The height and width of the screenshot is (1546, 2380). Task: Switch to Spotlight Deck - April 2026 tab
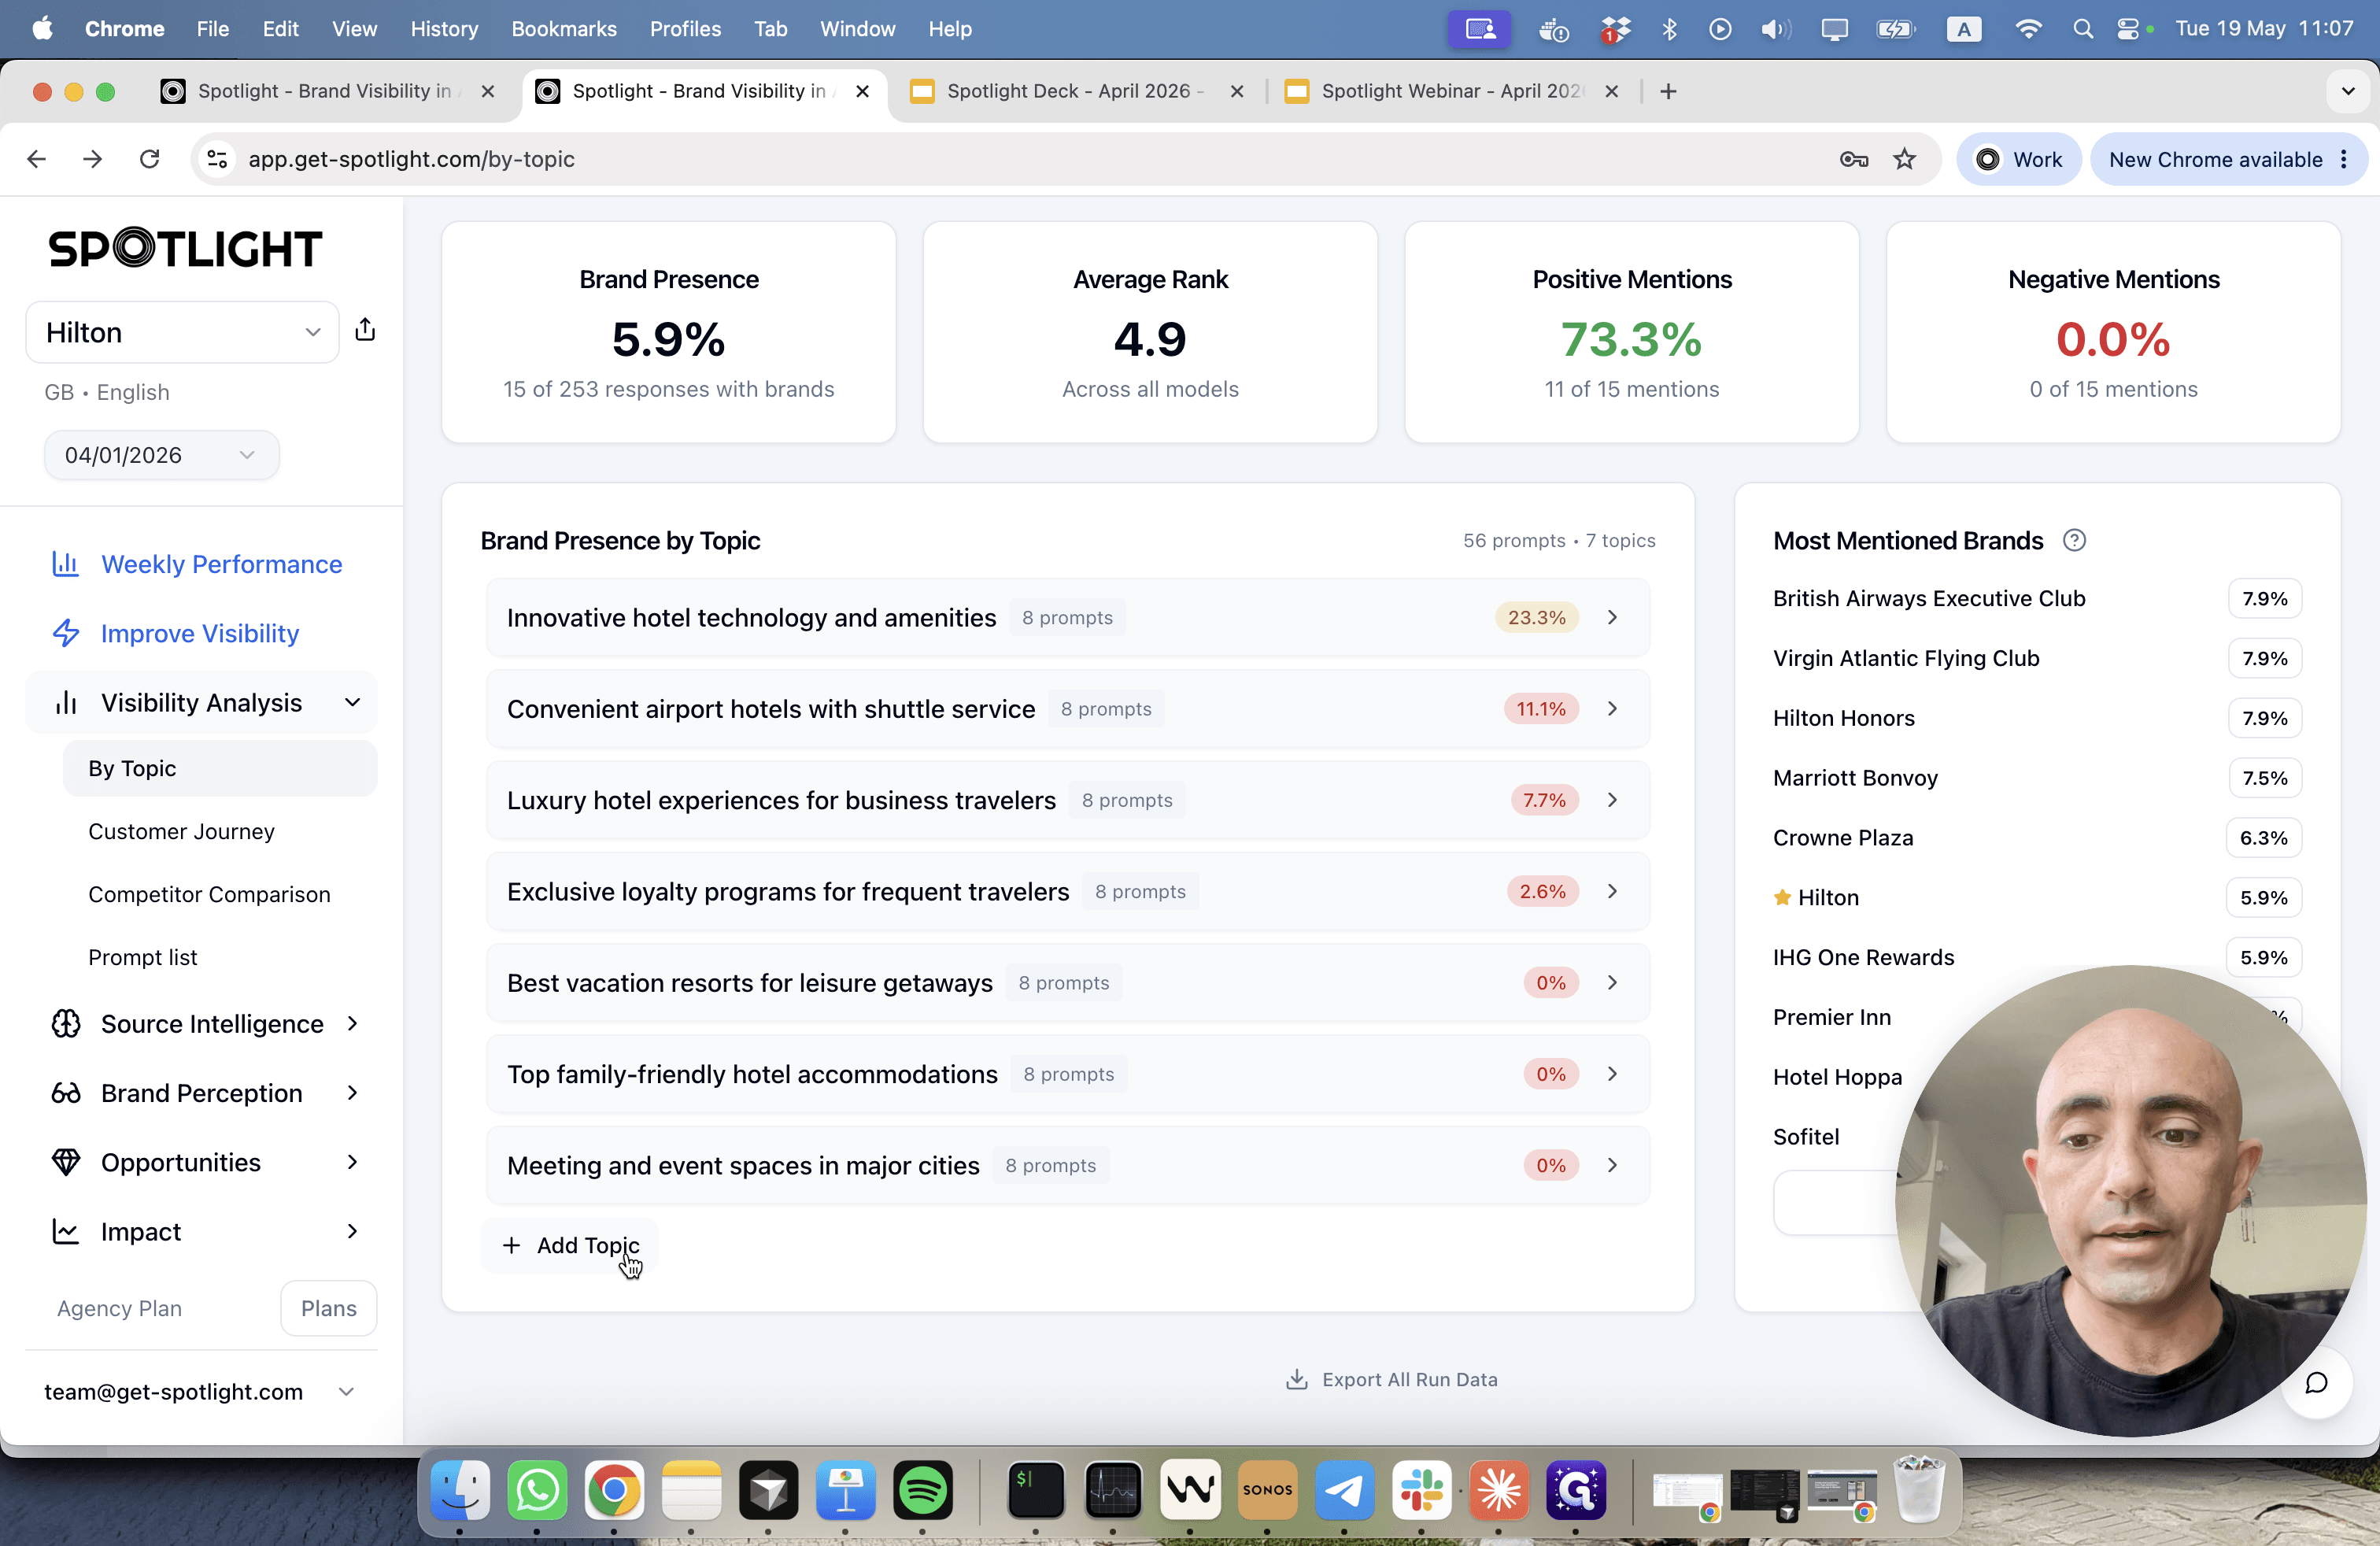1076,91
